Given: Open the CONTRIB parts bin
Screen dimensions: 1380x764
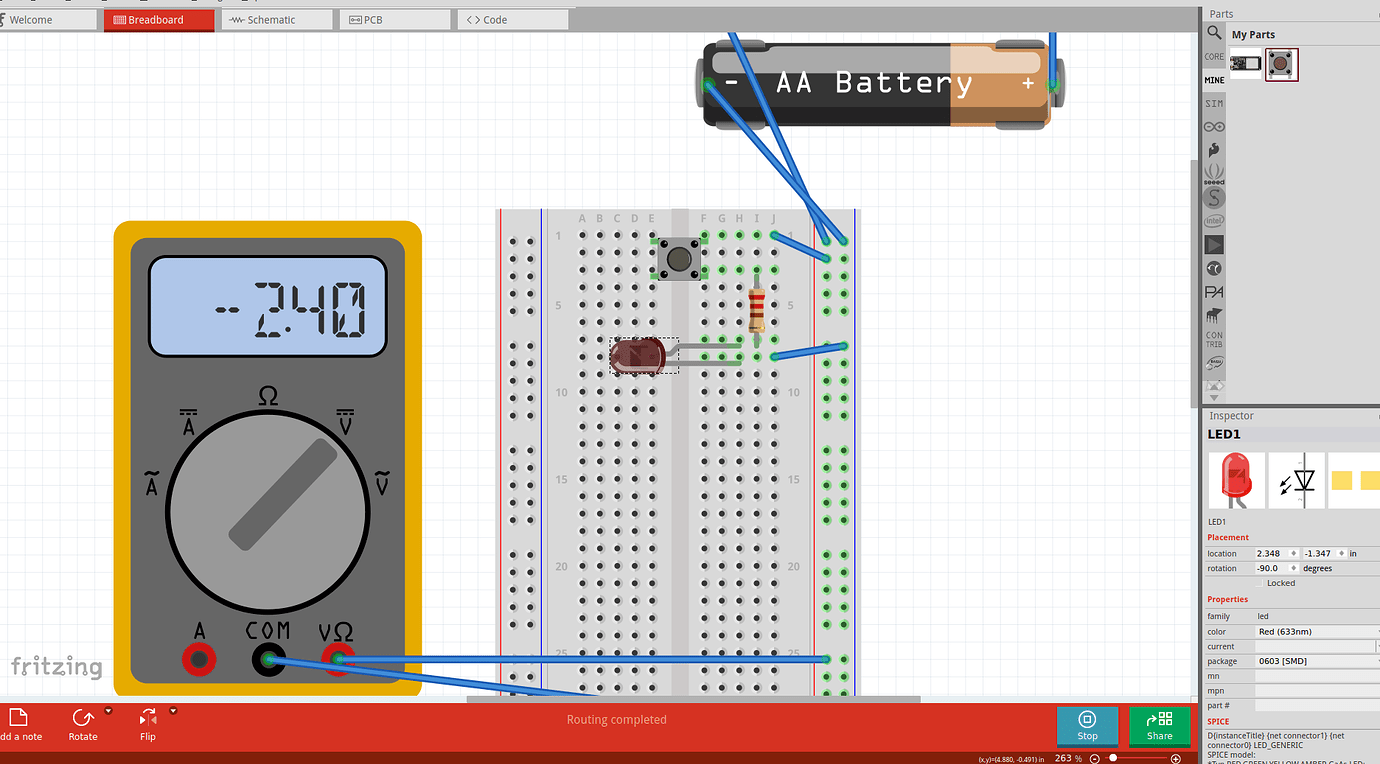Looking at the screenshot, I should pos(1214,340).
